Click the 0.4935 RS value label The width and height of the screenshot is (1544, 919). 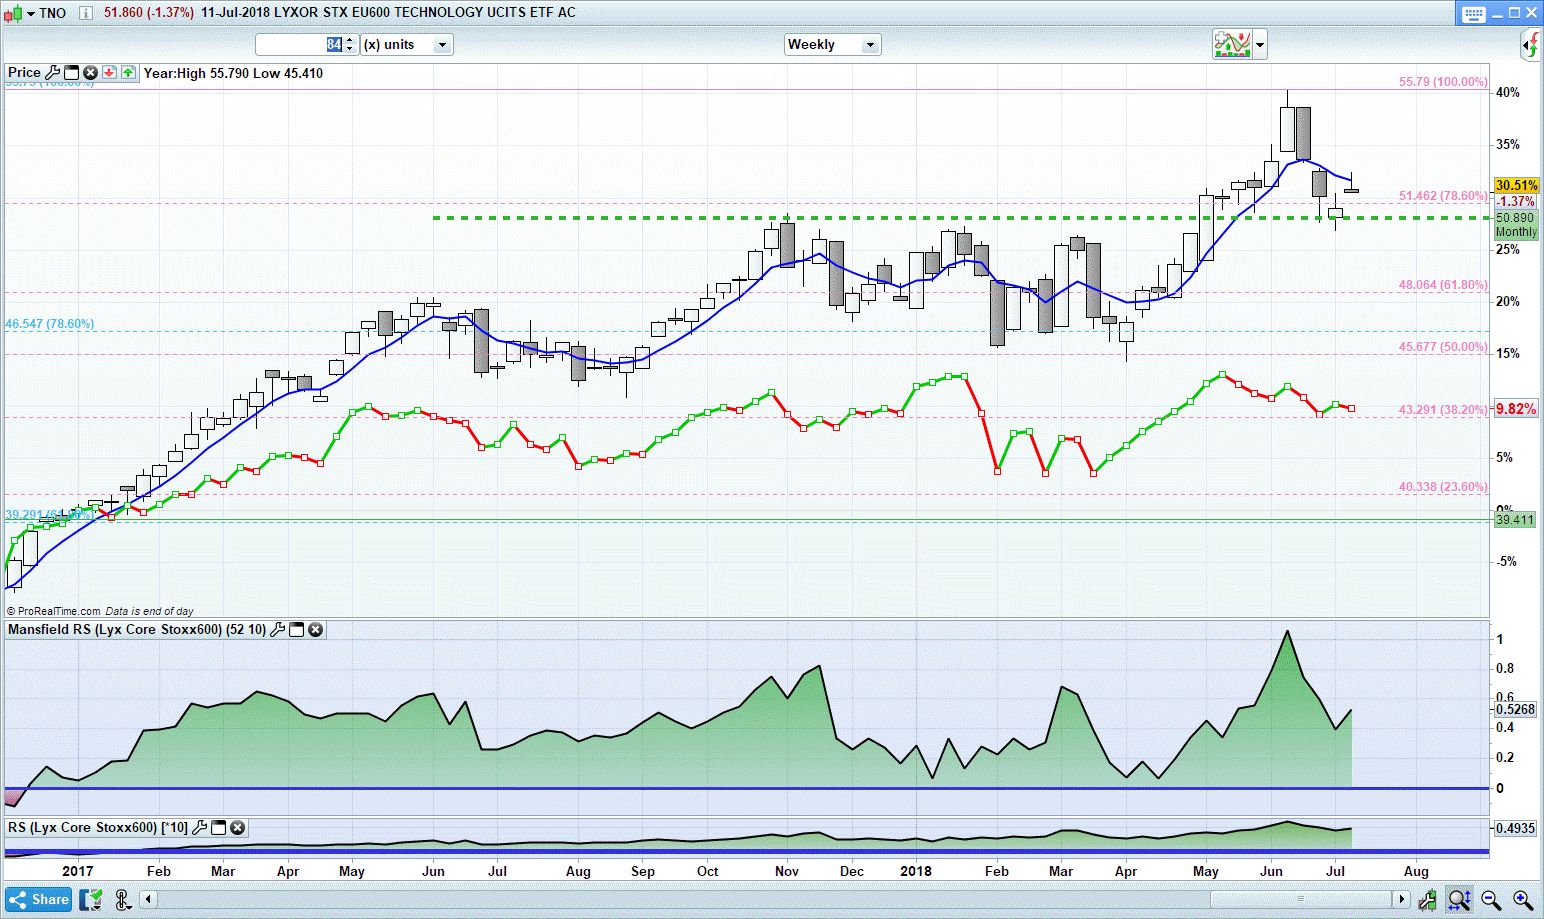click(1515, 828)
